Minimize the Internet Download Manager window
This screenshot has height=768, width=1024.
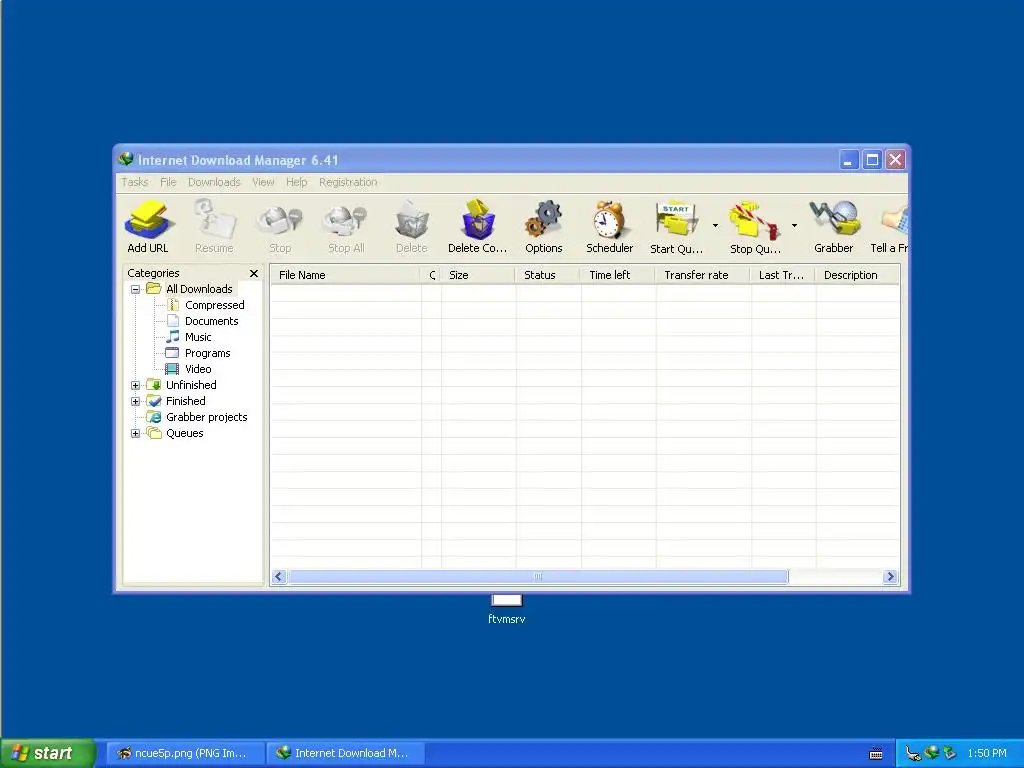[x=848, y=160]
